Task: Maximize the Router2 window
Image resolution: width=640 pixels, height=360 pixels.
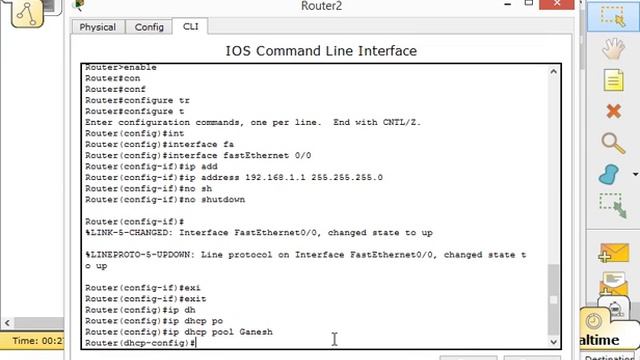Action: (529, 3)
